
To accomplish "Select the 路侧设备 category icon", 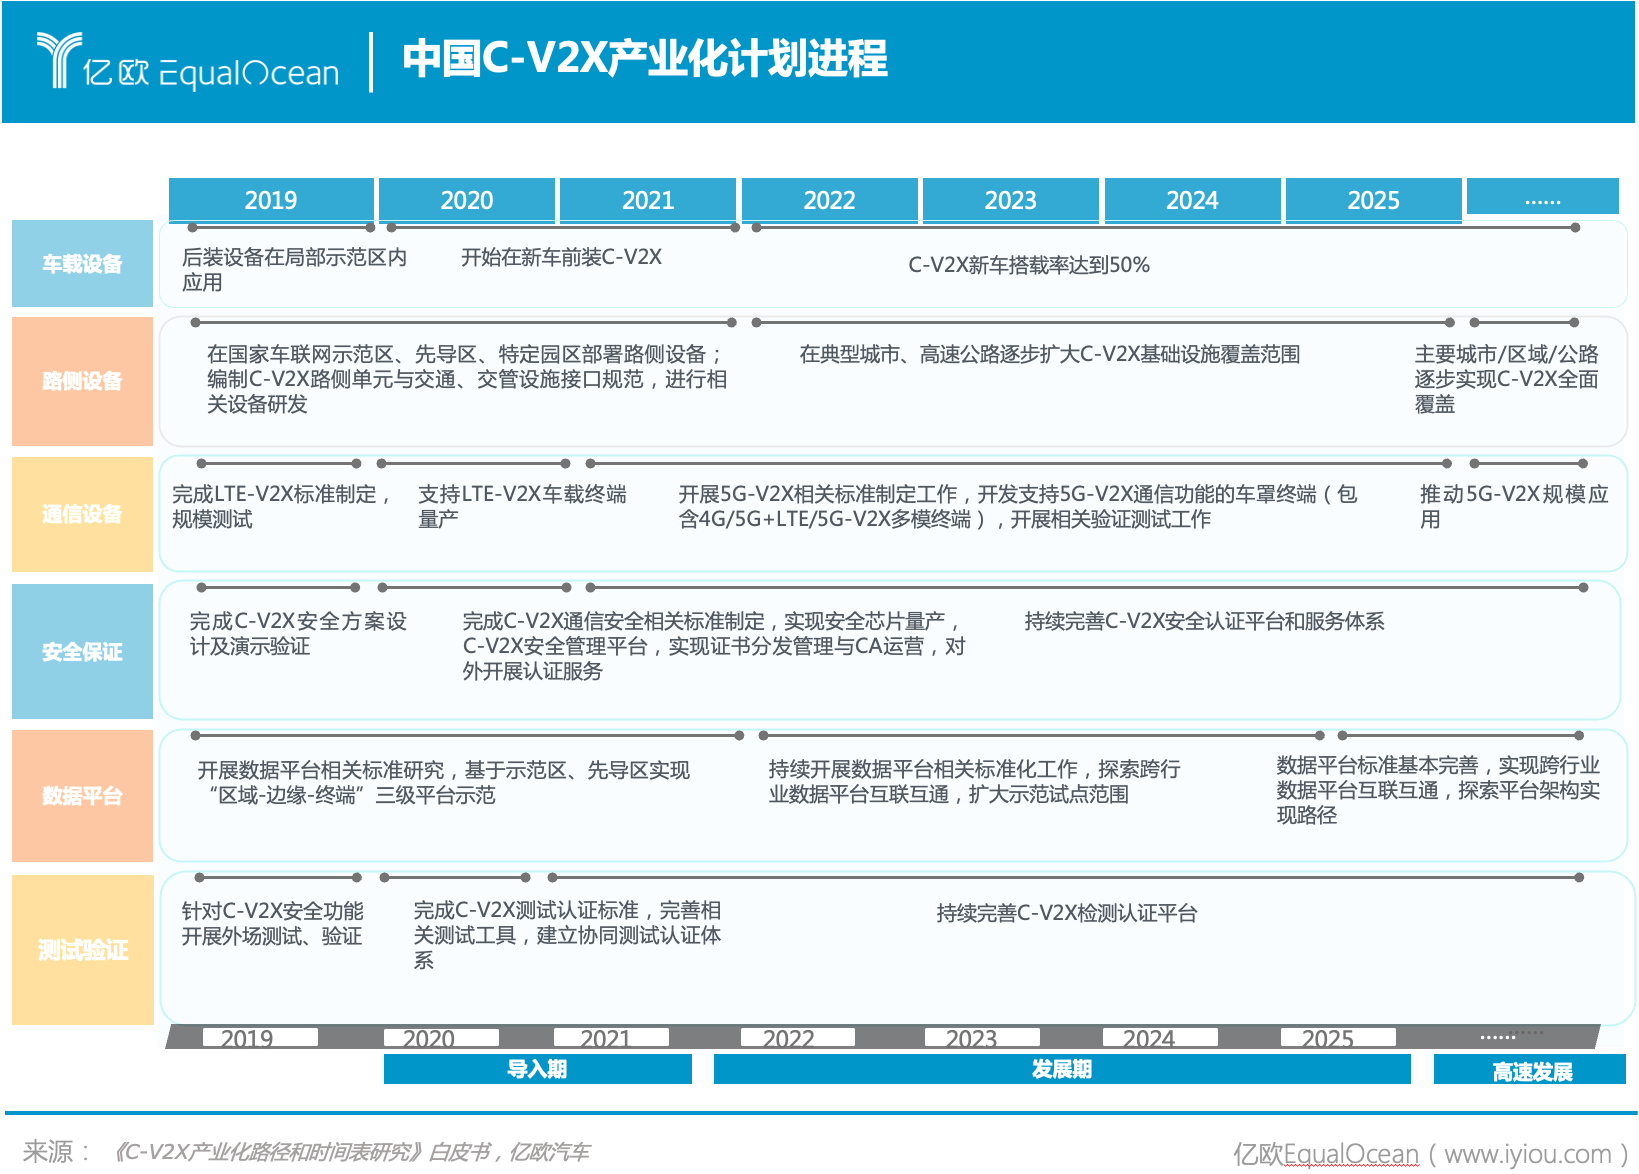I will [81, 381].
